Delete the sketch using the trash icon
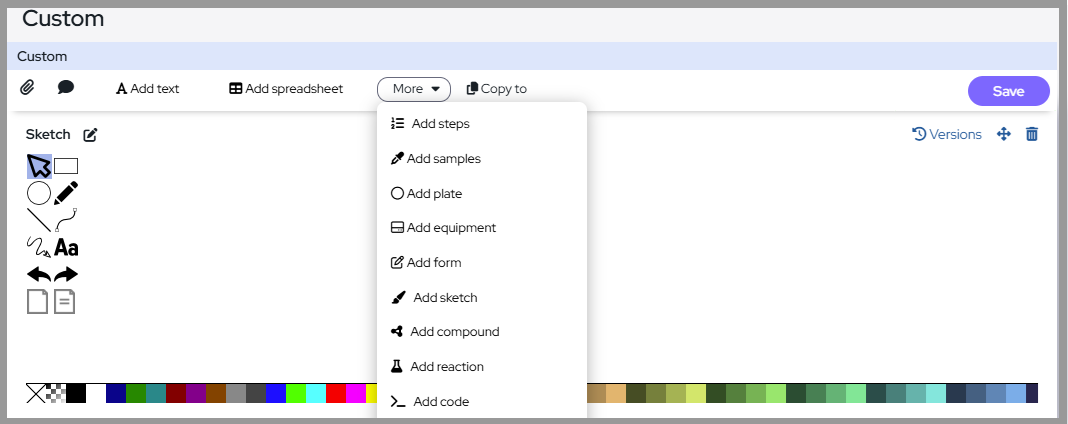 (1032, 134)
